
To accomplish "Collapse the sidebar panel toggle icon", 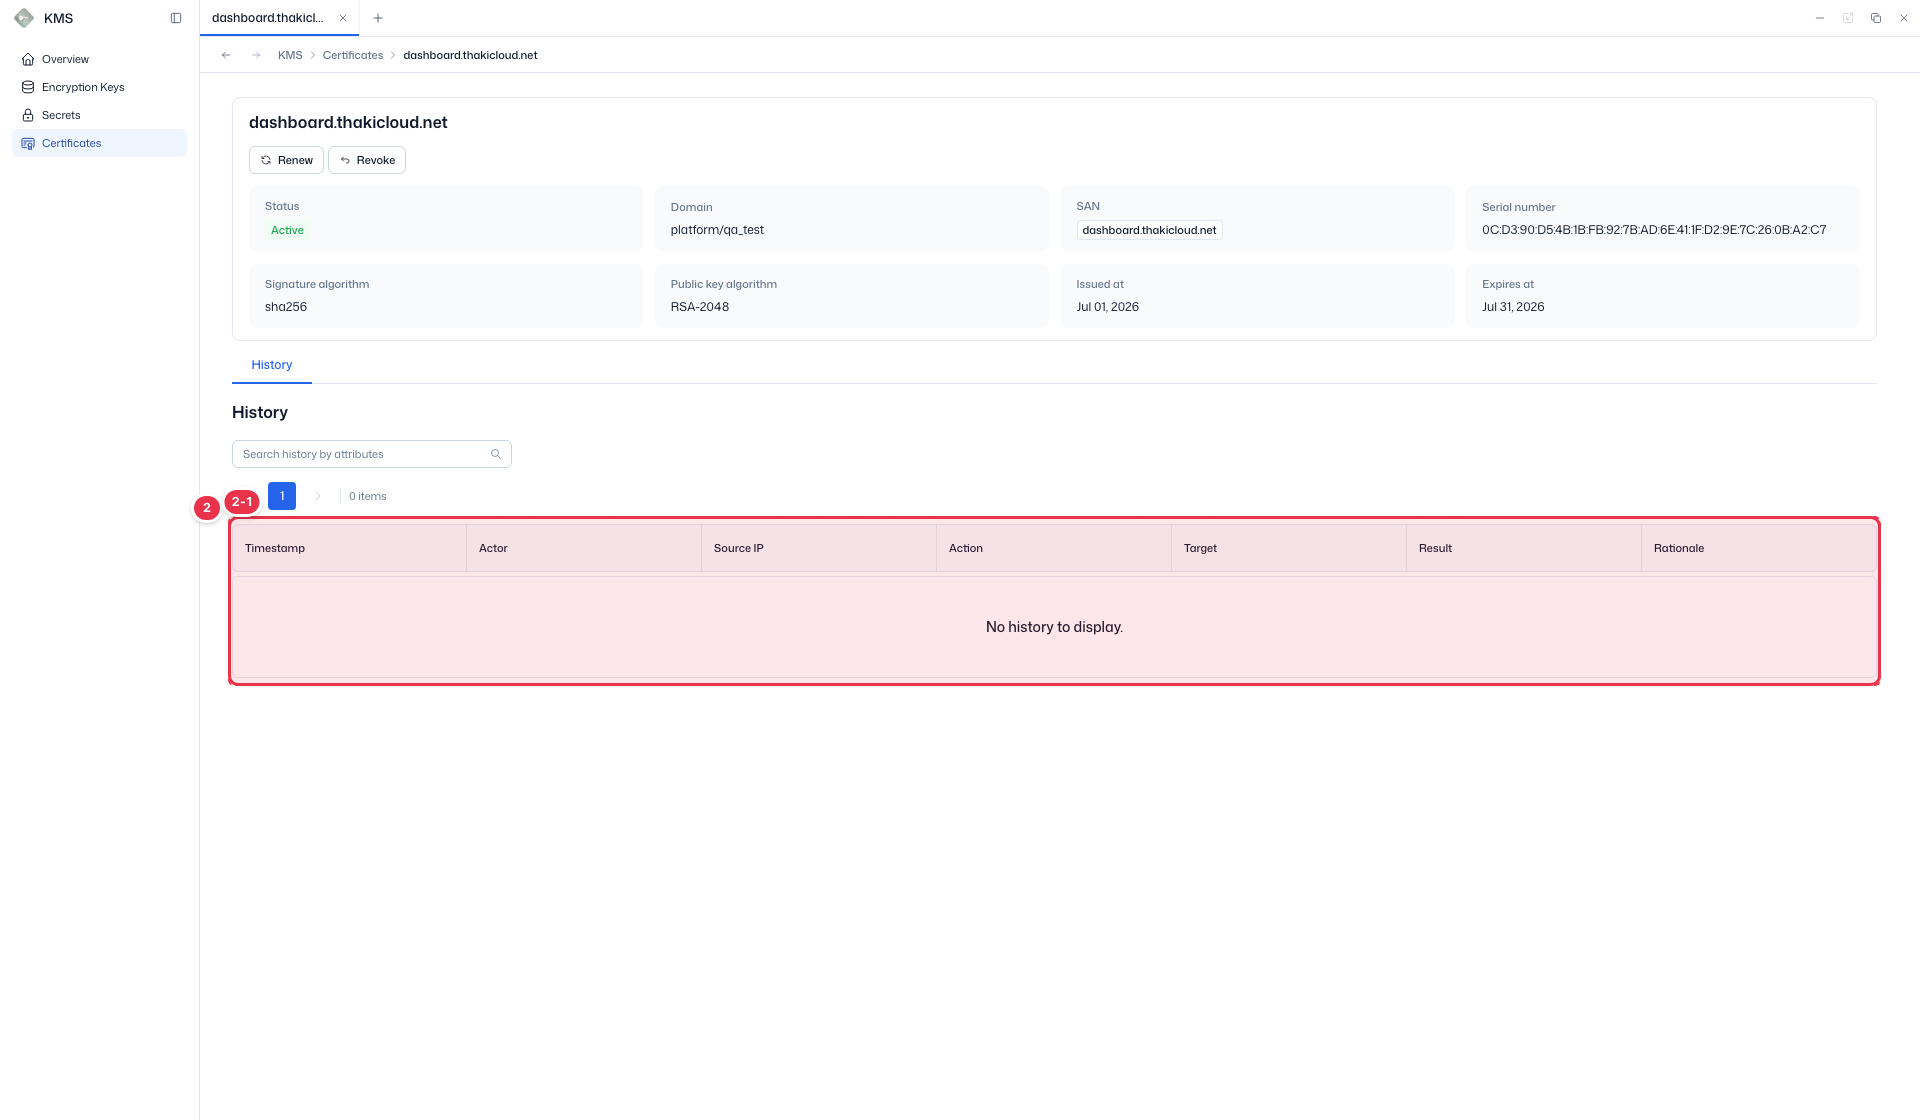I will [176, 18].
